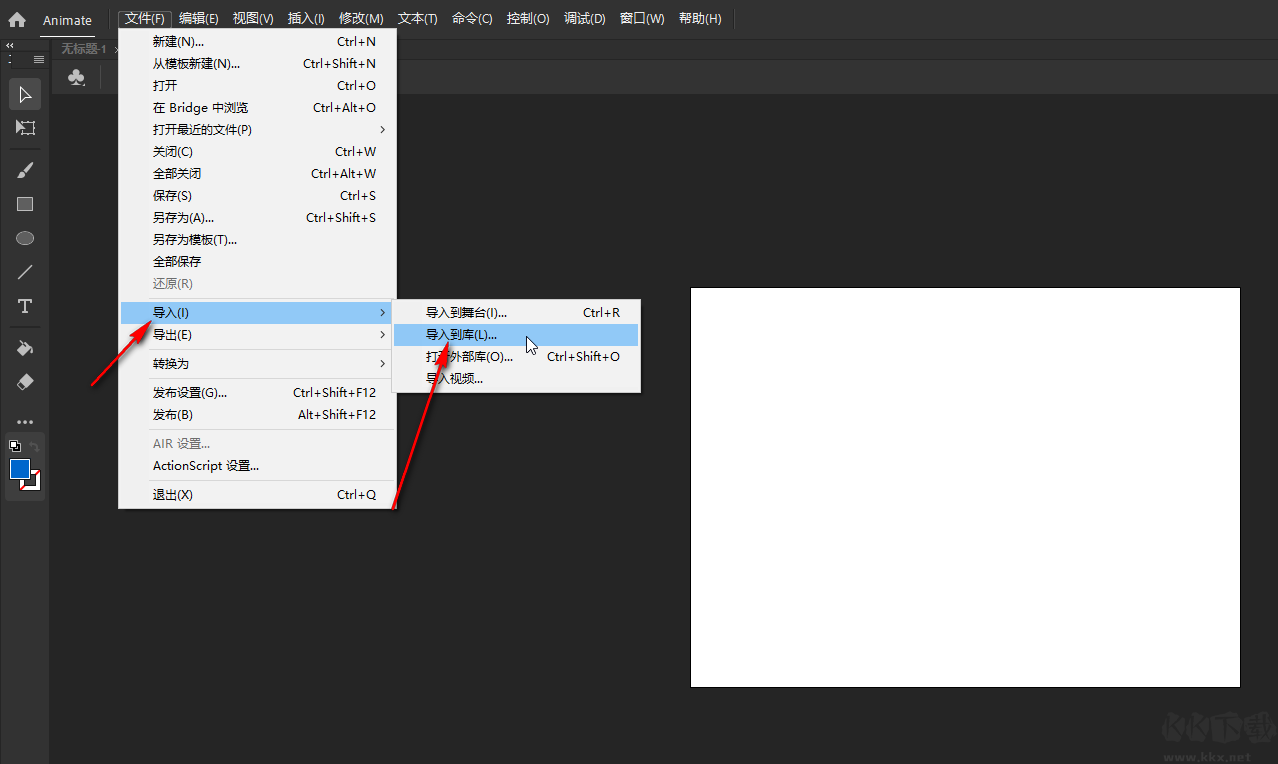
Task: Choose the Text tool
Action: tap(24, 306)
